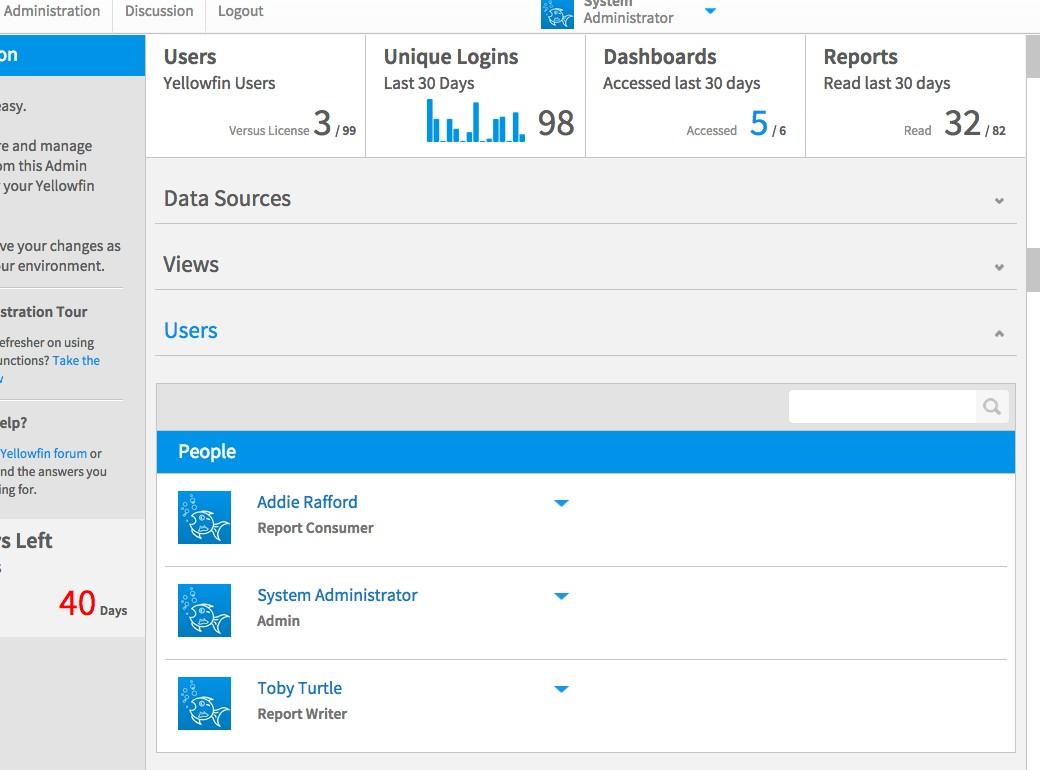Open the dropdown arrow beside Addie Rafford

point(561,503)
